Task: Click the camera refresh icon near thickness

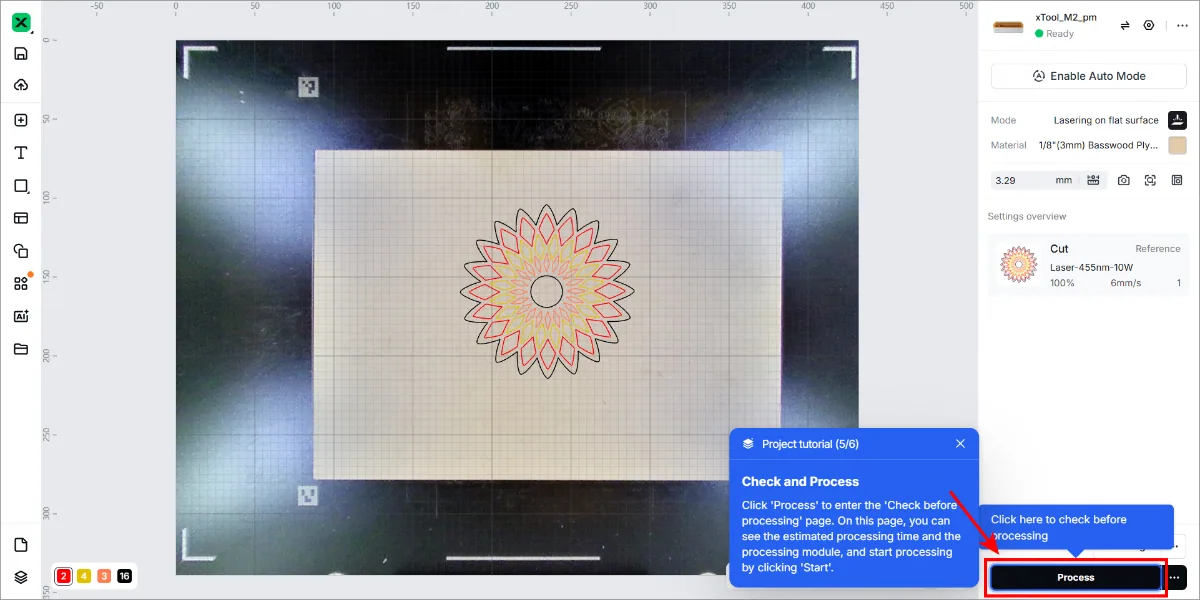Action: pyautogui.click(x=1124, y=180)
